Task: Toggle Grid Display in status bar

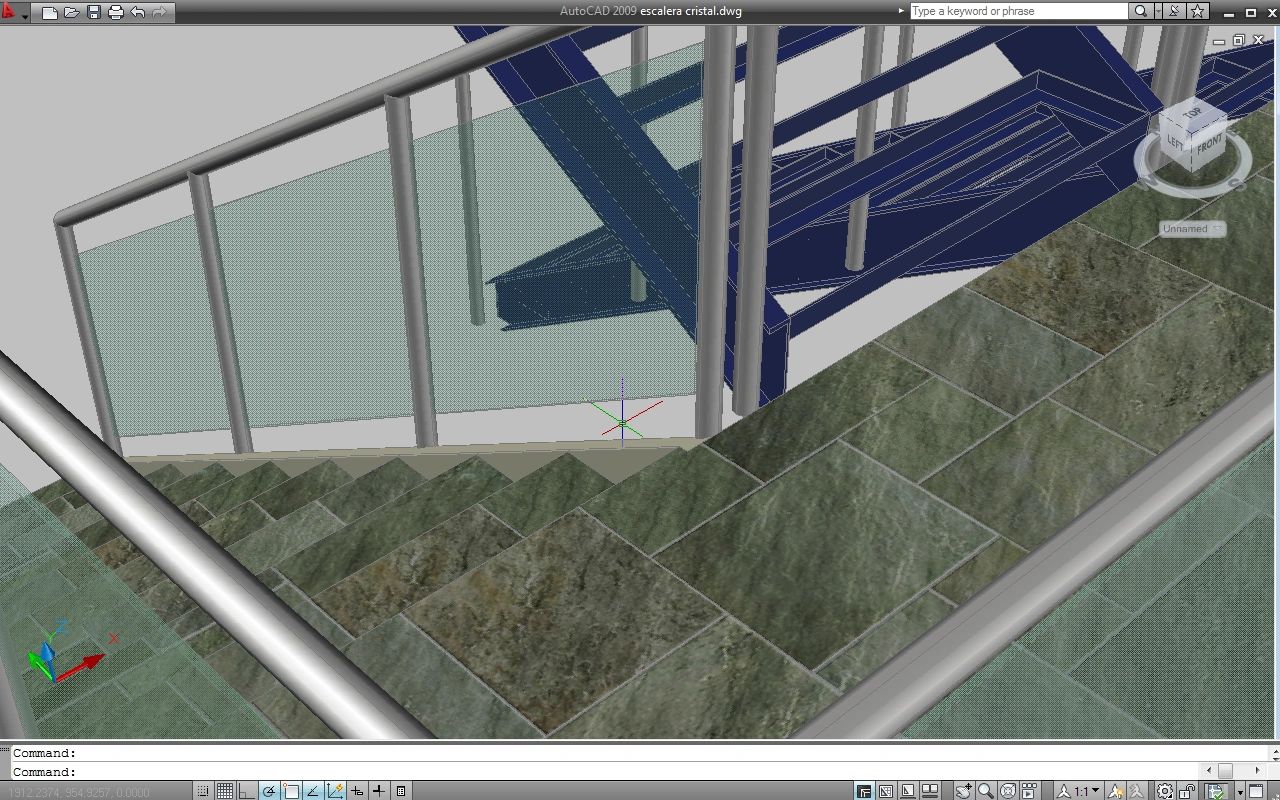Action: pos(225,791)
